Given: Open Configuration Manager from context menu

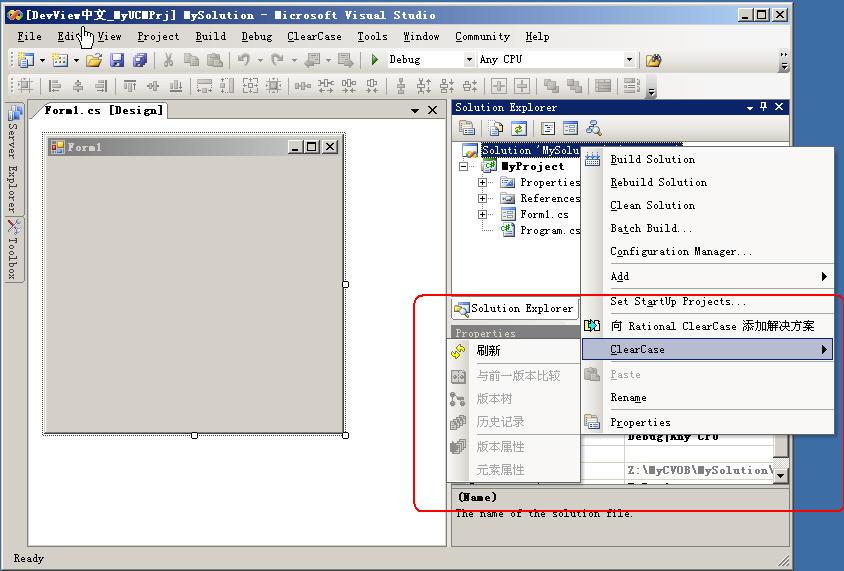Looking at the screenshot, I should pos(708,252).
